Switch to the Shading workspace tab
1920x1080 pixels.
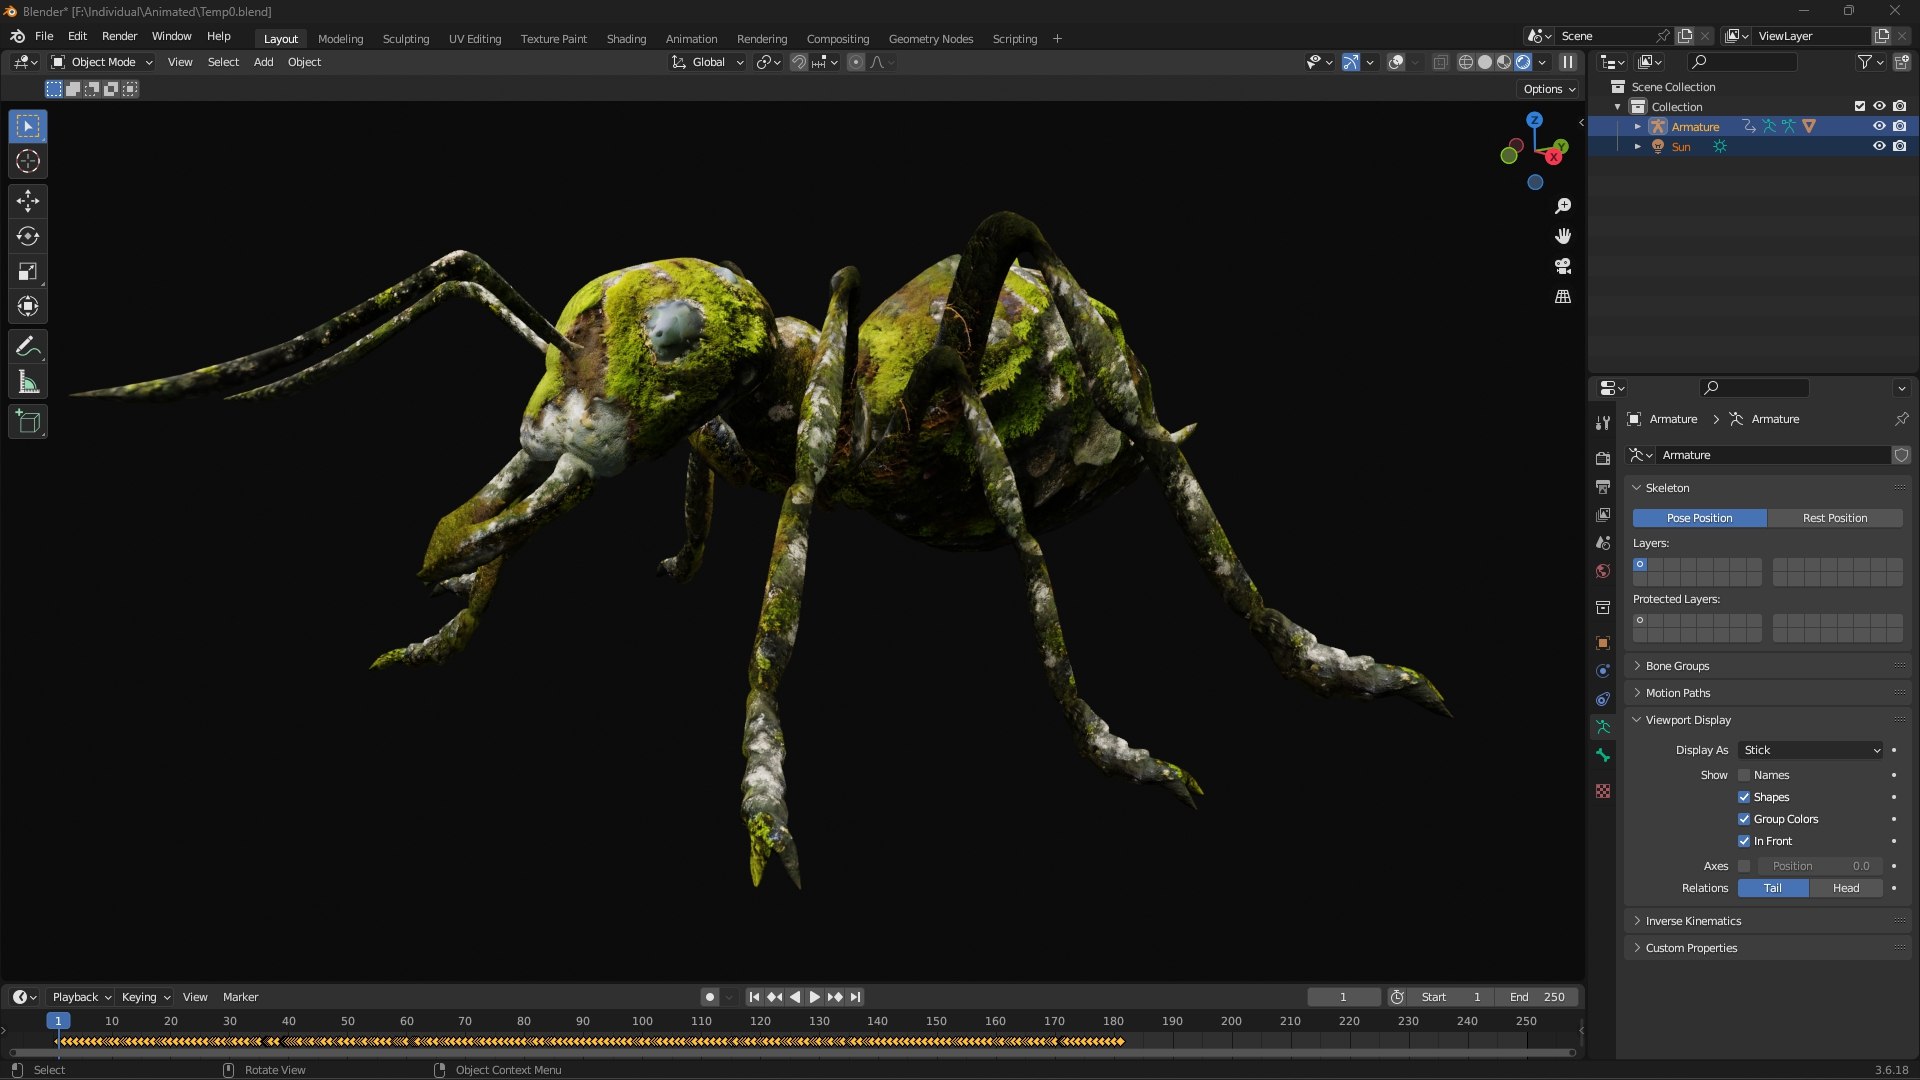pyautogui.click(x=626, y=39)
